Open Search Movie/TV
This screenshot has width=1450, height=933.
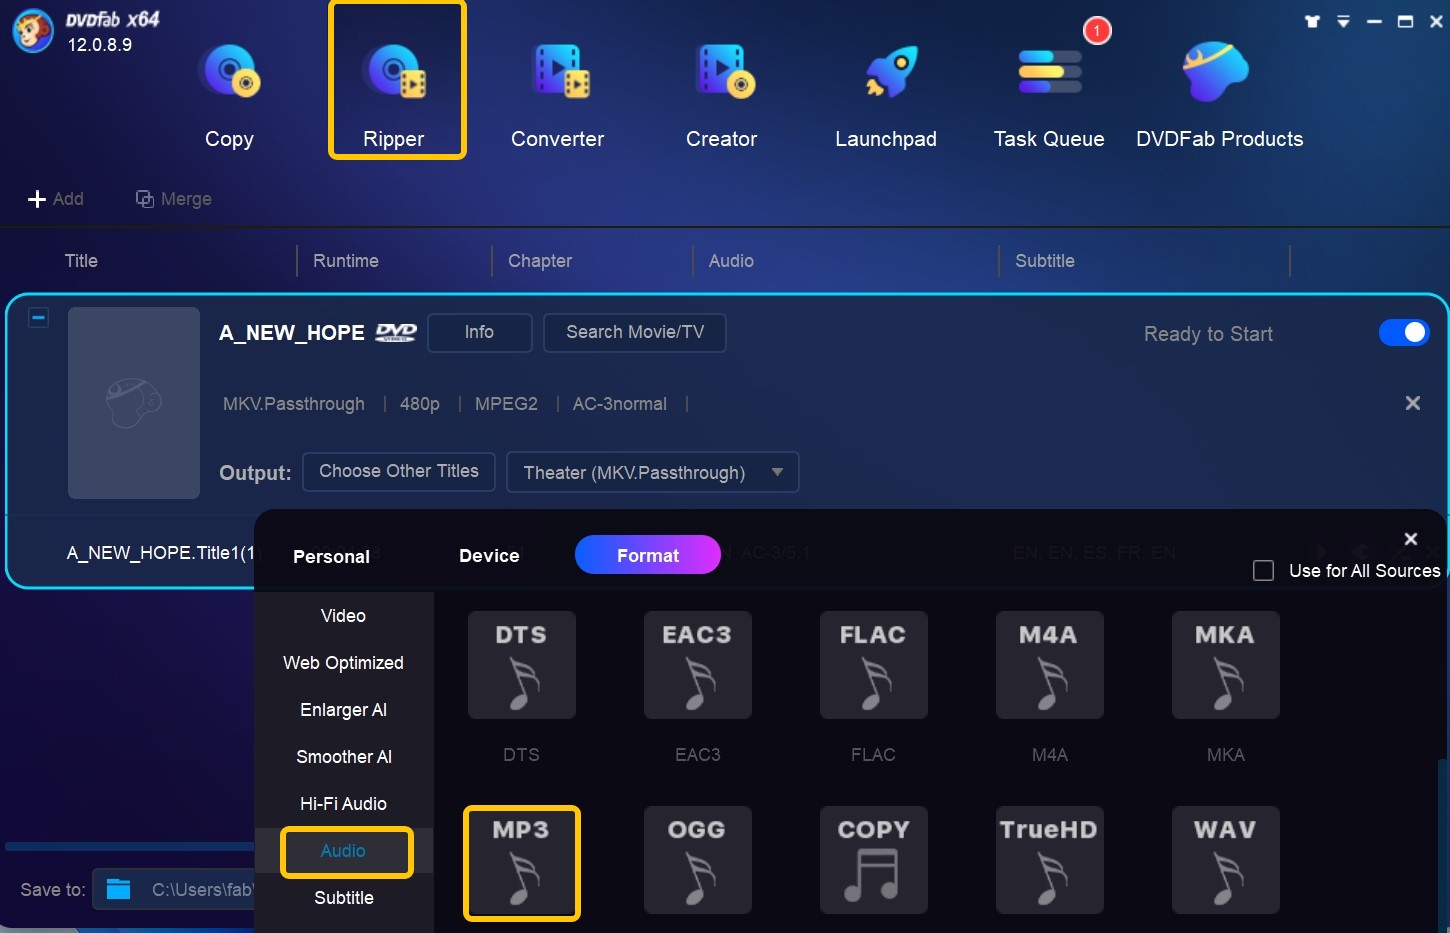tap(634, 332)
